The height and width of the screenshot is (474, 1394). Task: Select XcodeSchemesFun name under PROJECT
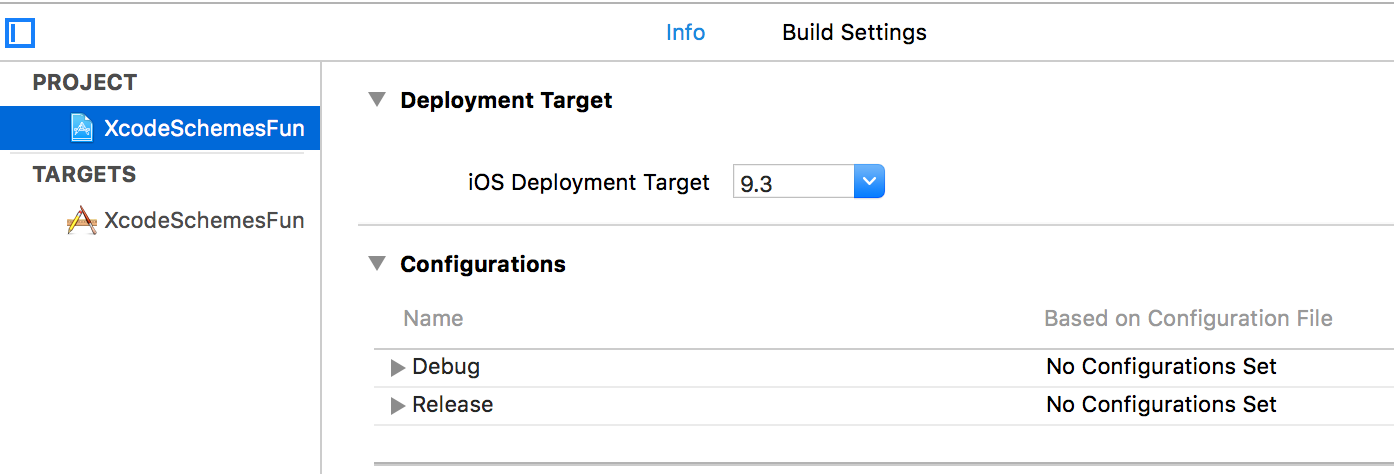click(x=204, y=128)
